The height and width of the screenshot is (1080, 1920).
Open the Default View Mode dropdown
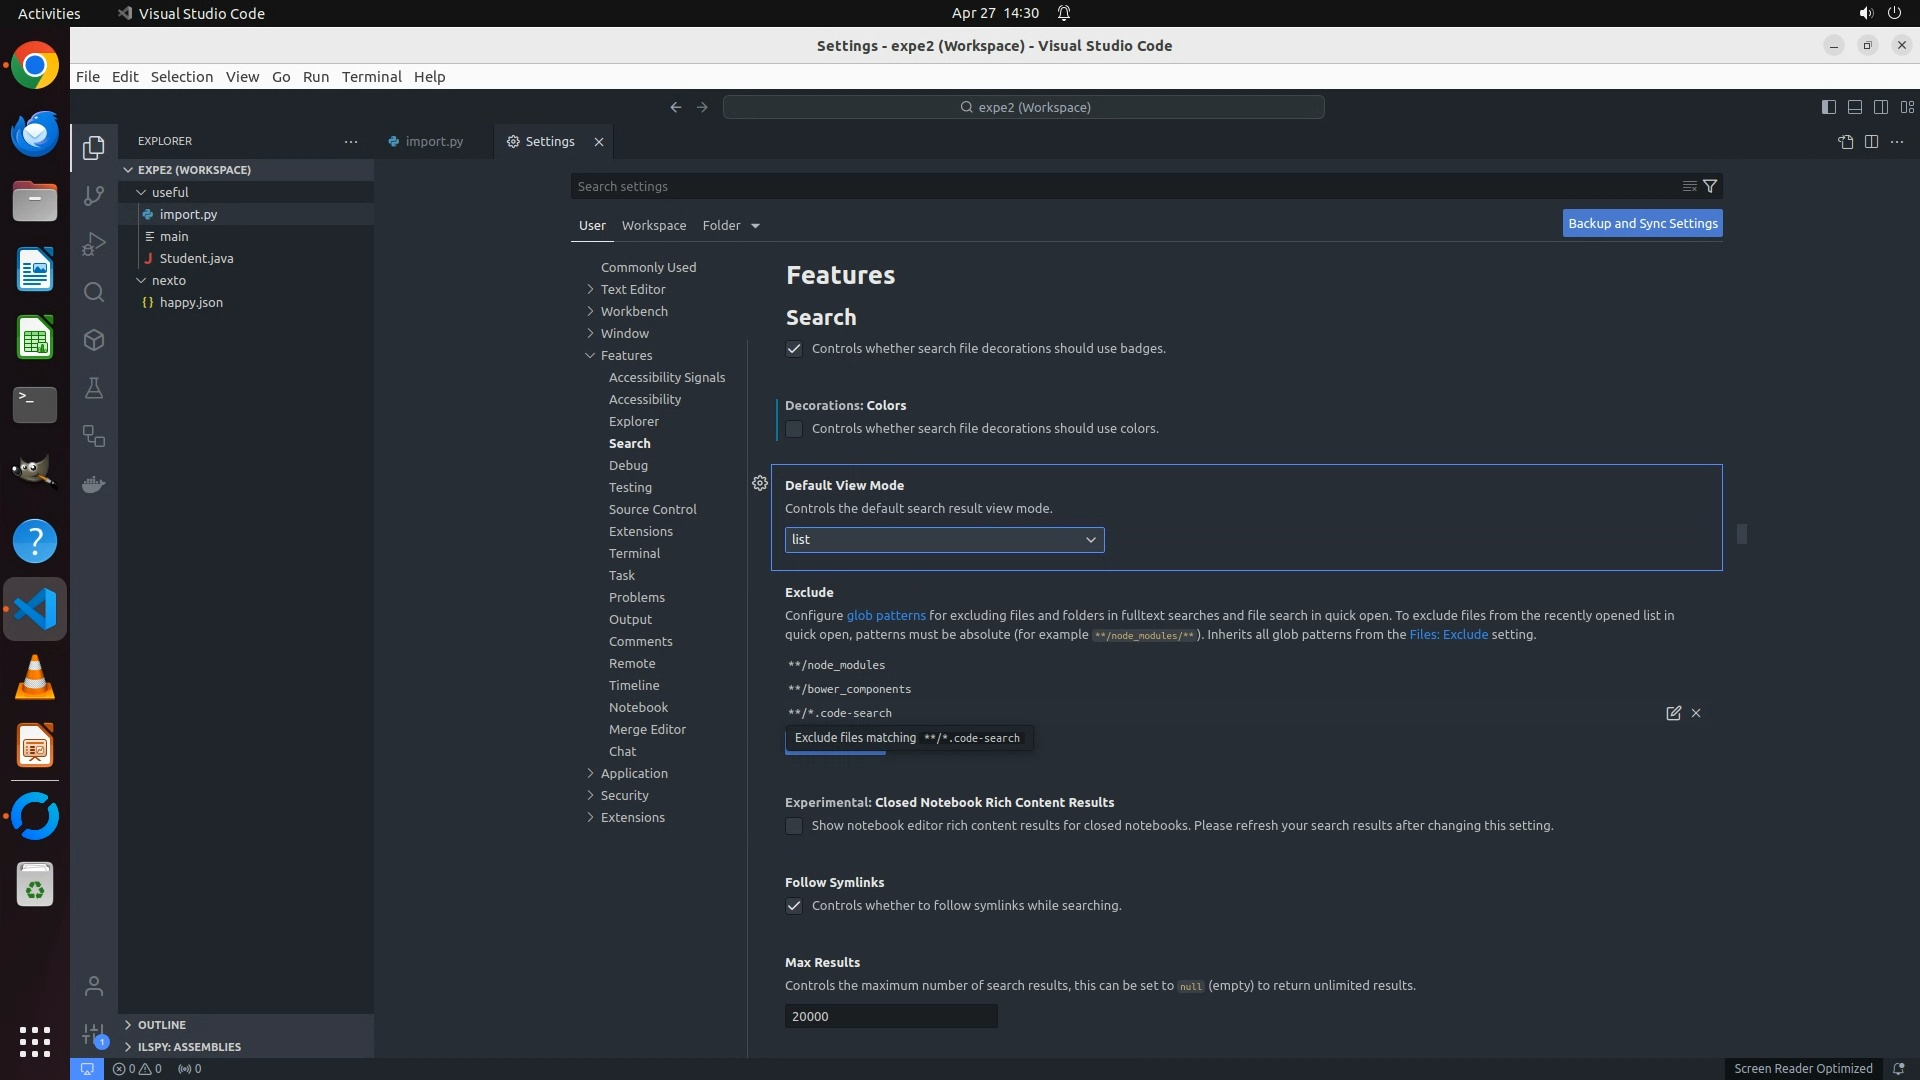(944, 540)
